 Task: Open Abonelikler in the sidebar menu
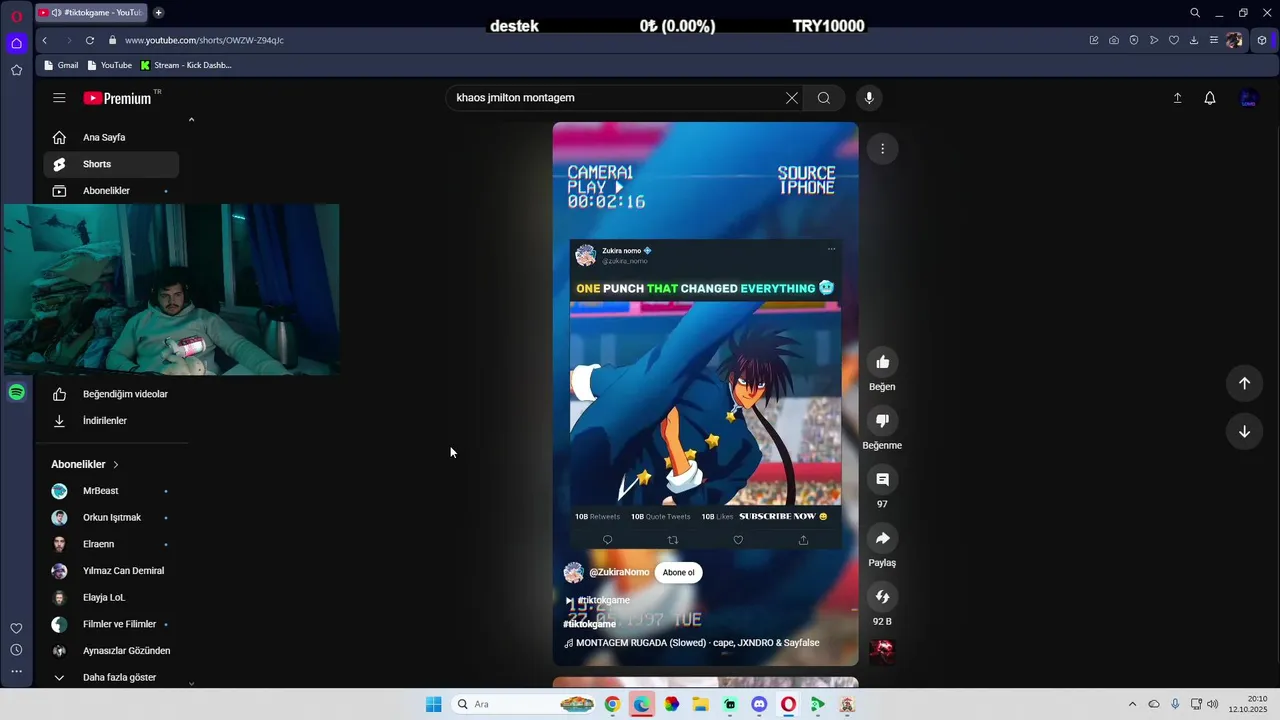pos(111,191)
